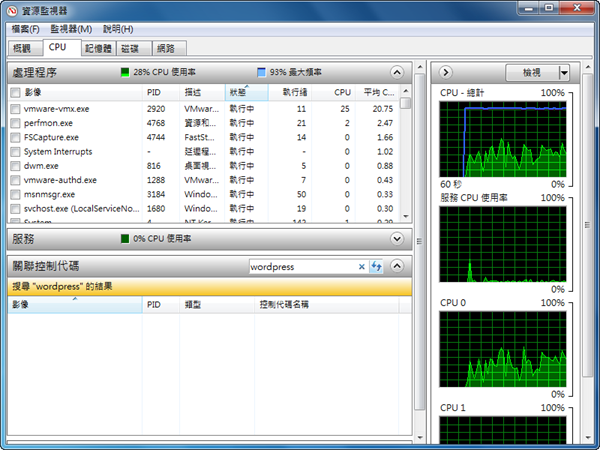Click the 服務 CPU 使用率 graph
The height and width of the screenshot is (450, 600).
point(503,245)
